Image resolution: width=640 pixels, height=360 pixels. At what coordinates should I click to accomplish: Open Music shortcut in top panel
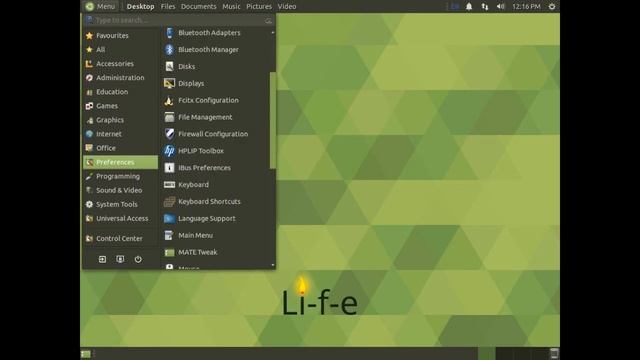231,7
